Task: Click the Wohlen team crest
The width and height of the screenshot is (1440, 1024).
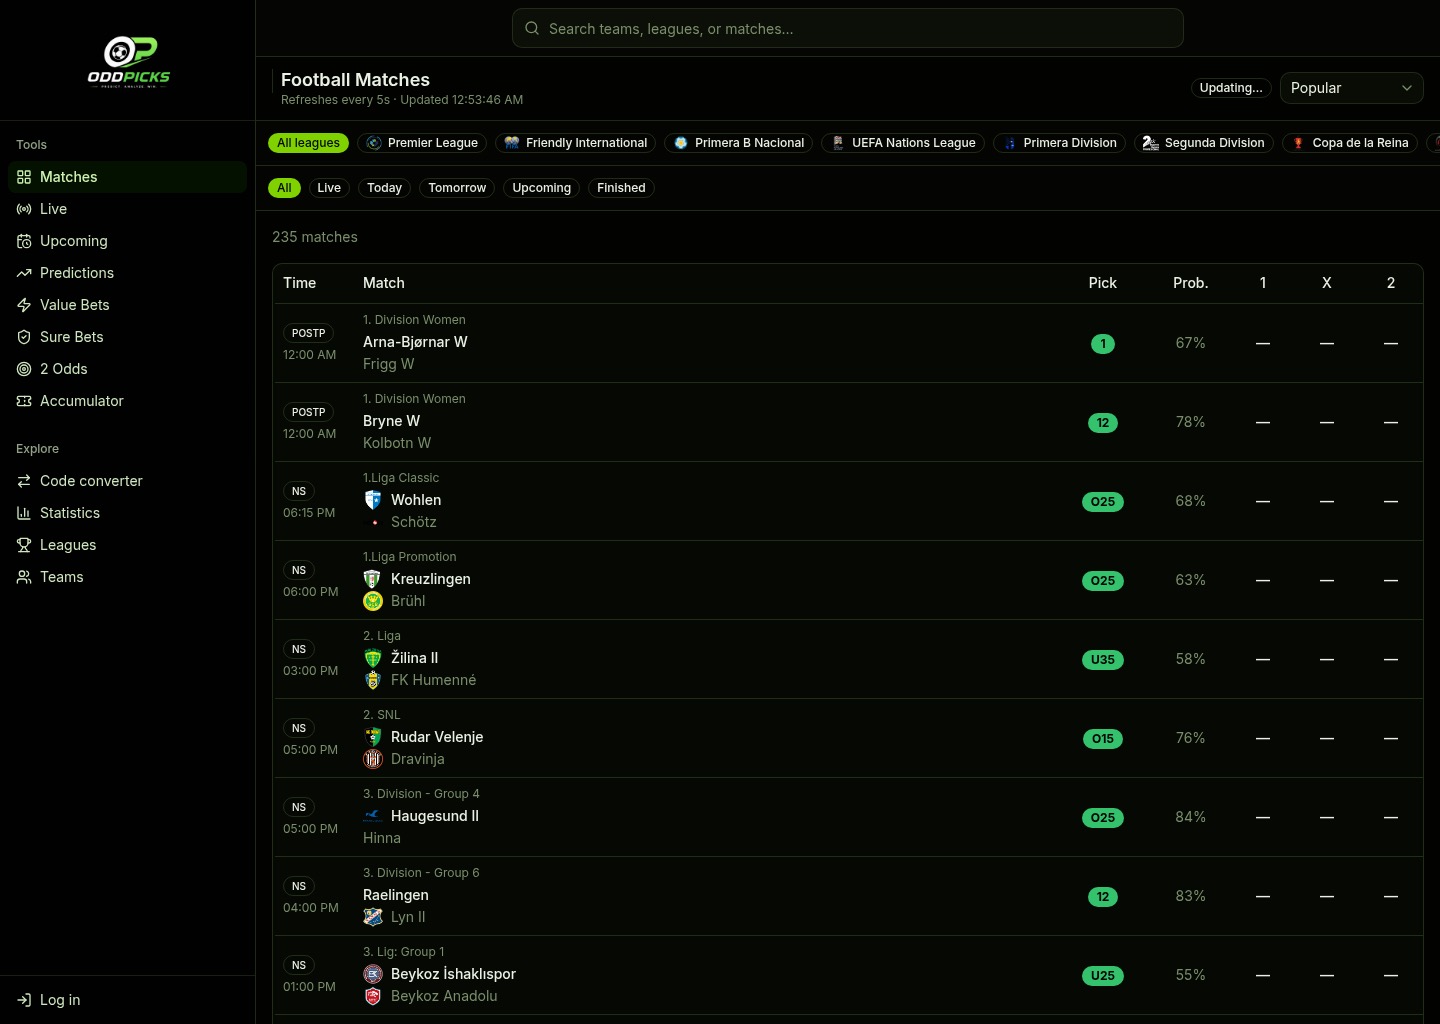Action: click(373, 500)
